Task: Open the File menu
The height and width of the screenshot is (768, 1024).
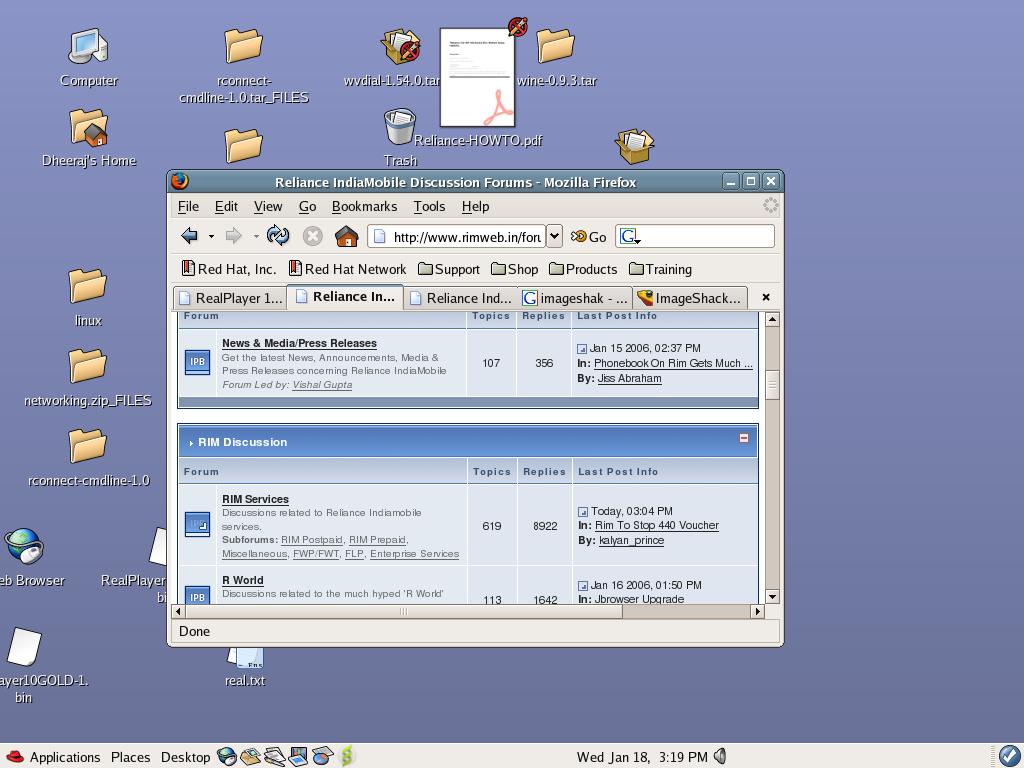Action: pos(188,206)
